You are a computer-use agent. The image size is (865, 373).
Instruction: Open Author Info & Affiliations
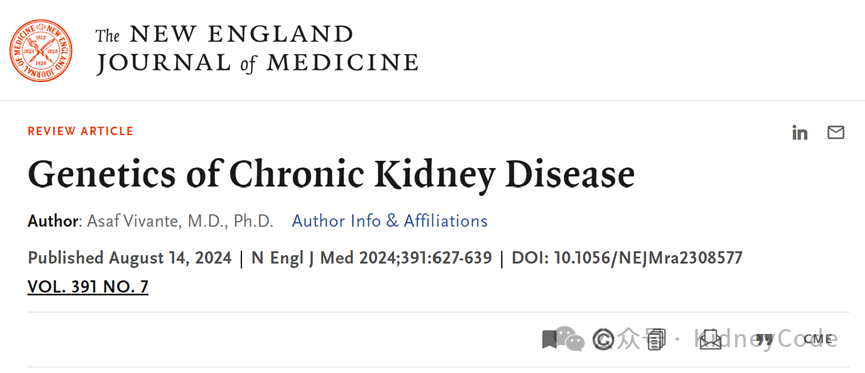point(389,221)
